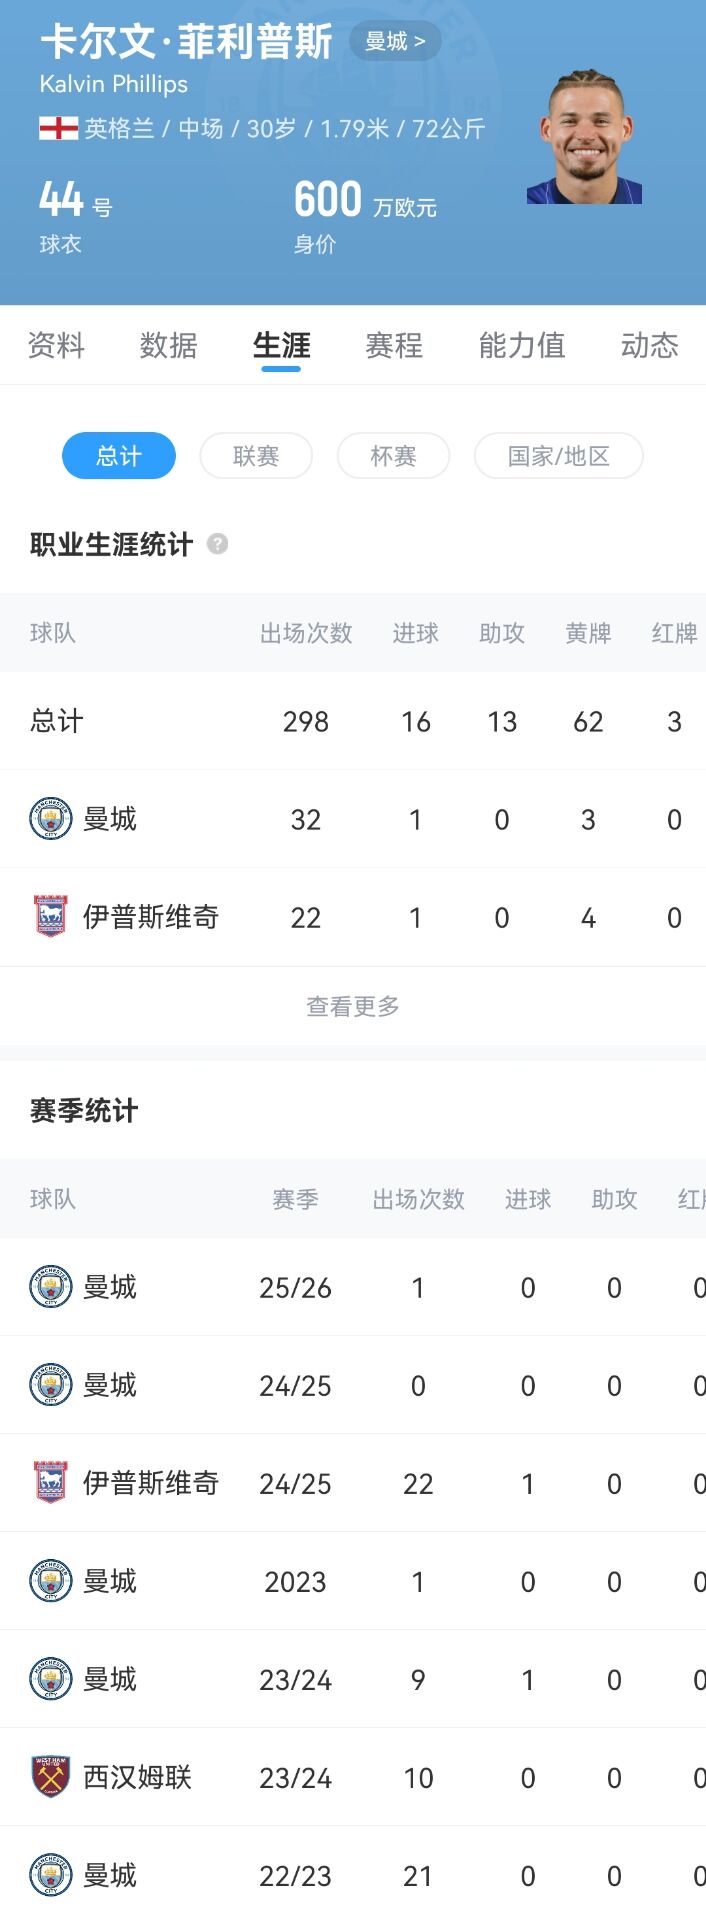Tap the West Ham crest icon
This screenshot has width=706, height=1920.
[x=50, y=1777]
